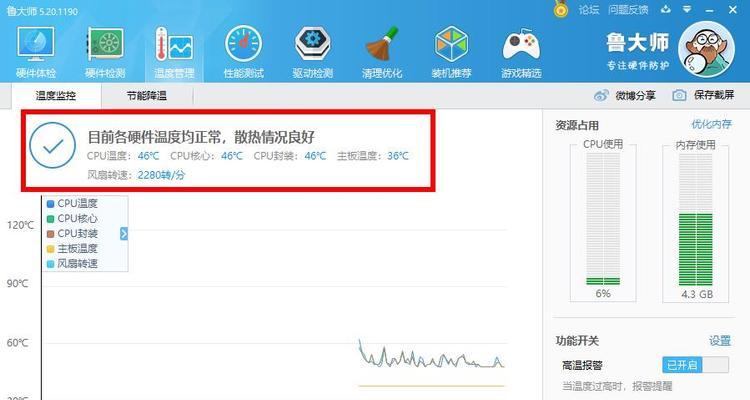750x400 pixels.
Task: Click the skin/upgrade icon beside 问题反馈
Action: coord(665,9)
